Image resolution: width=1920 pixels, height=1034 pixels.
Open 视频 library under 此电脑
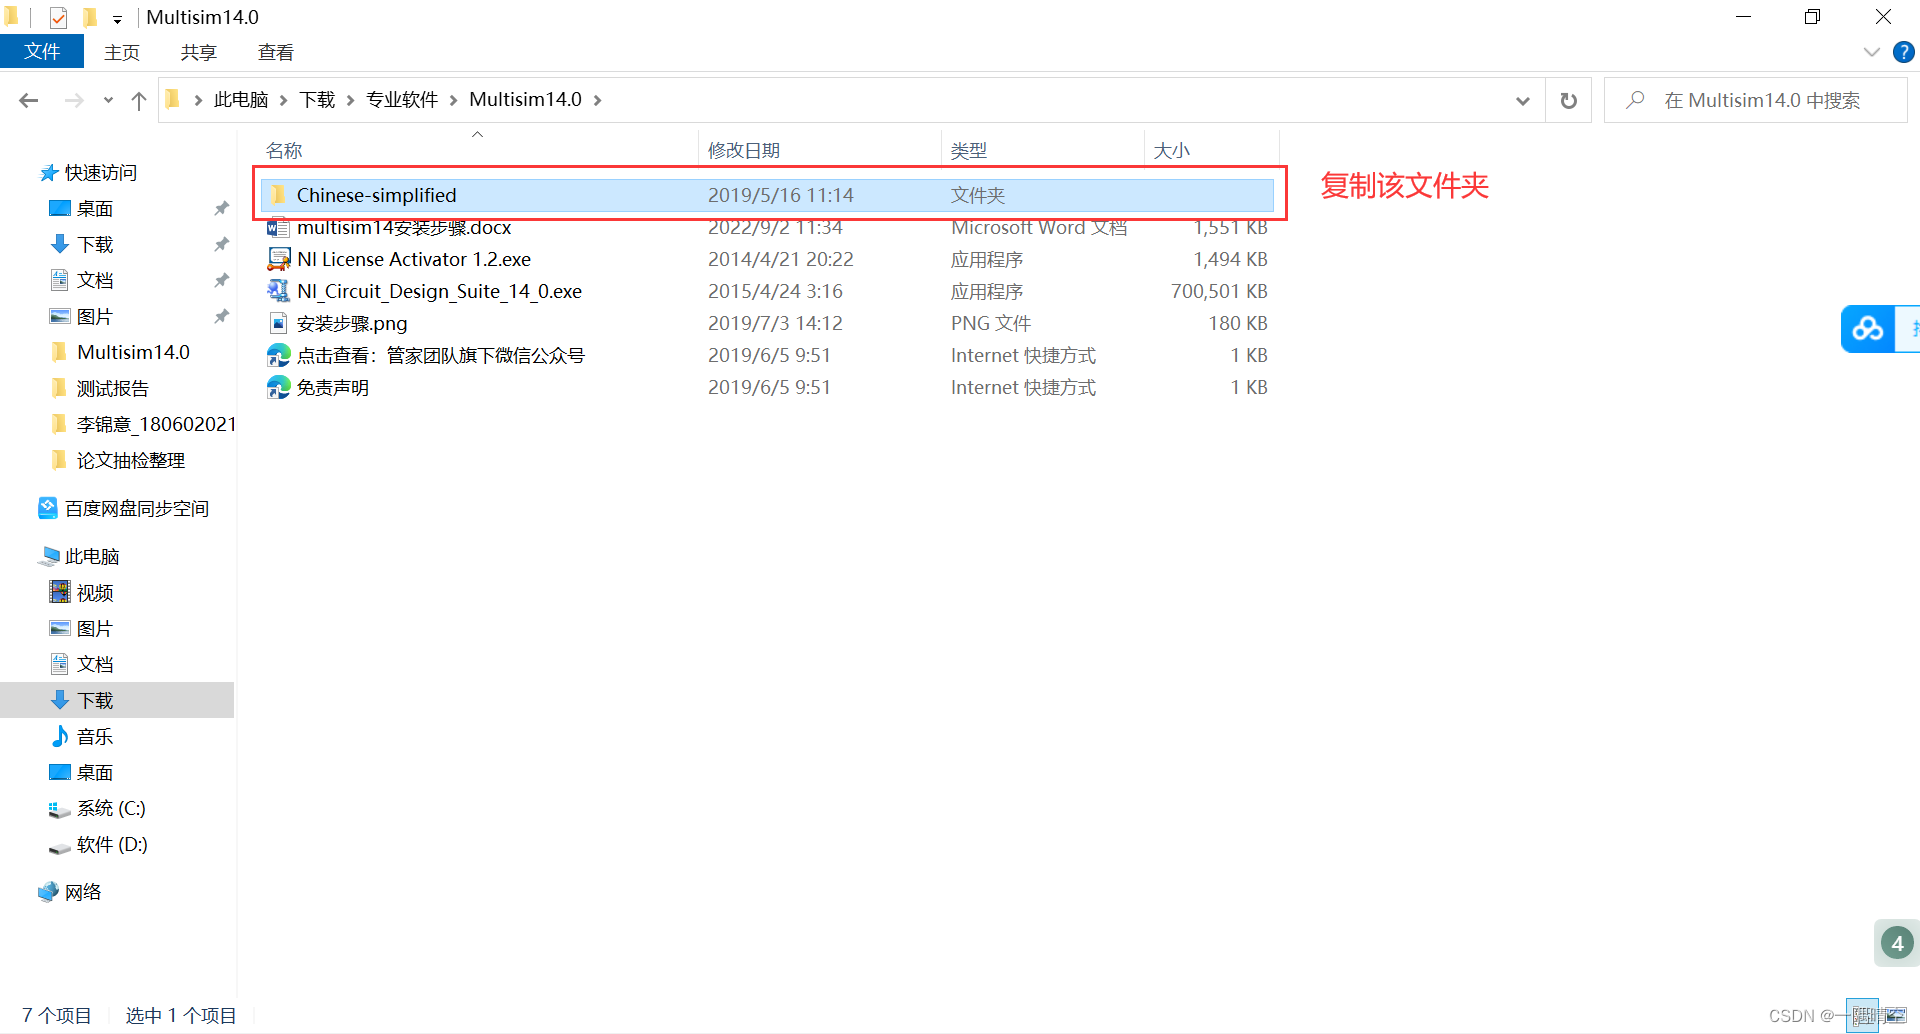tap(95, 593)
